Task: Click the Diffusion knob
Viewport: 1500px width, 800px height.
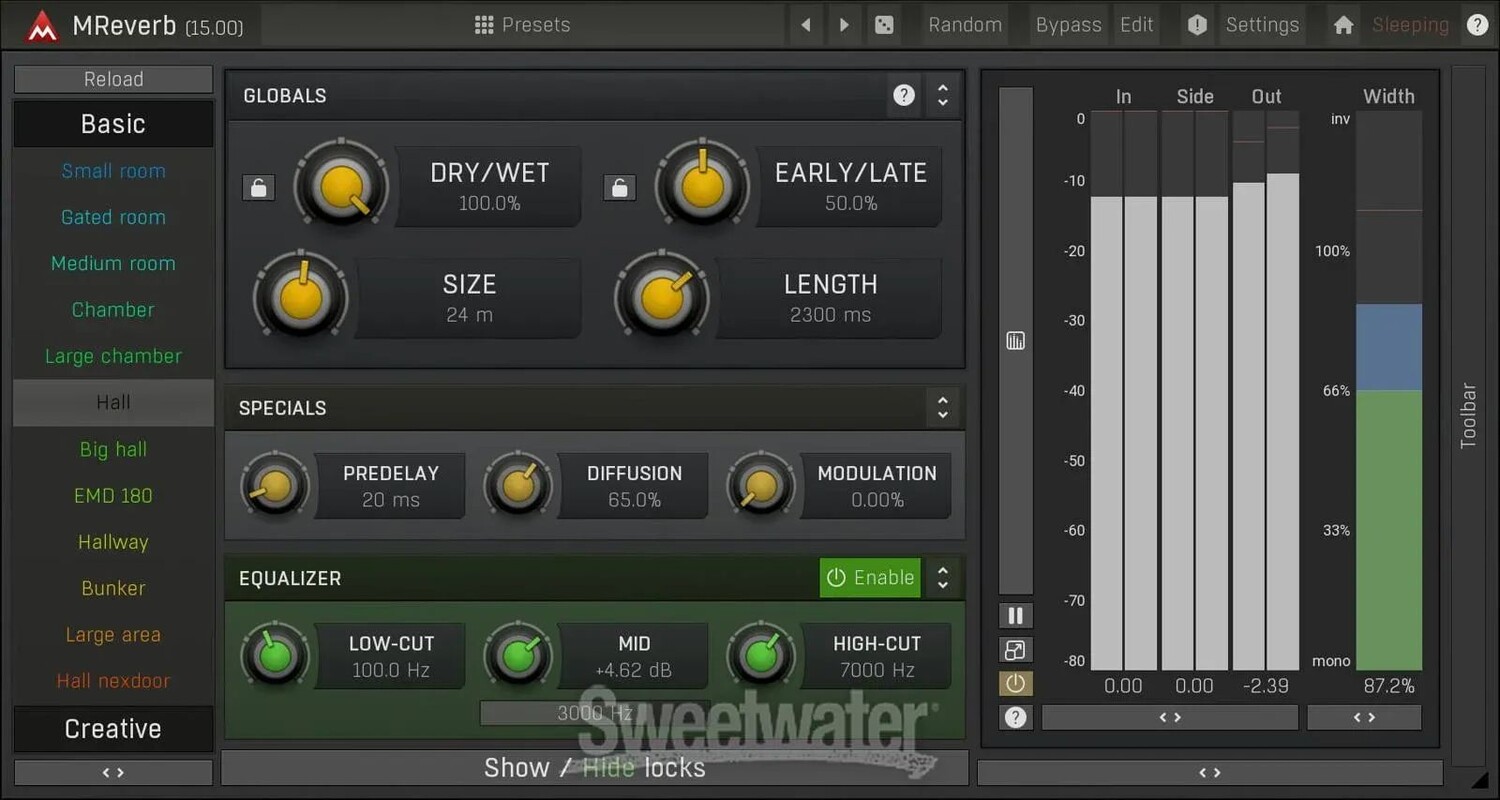Action: (x=518, y=485)
